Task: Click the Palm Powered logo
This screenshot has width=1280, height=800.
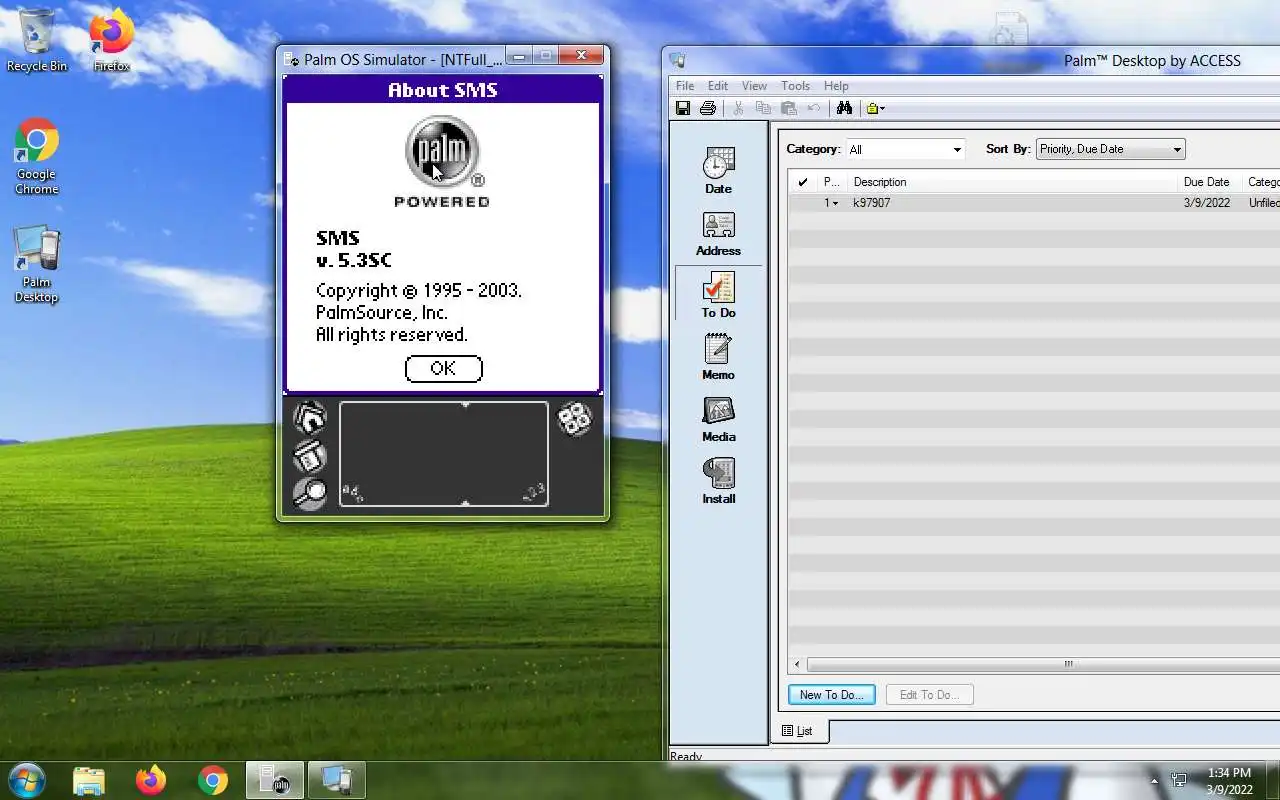Action: click(x=442, y=161)
